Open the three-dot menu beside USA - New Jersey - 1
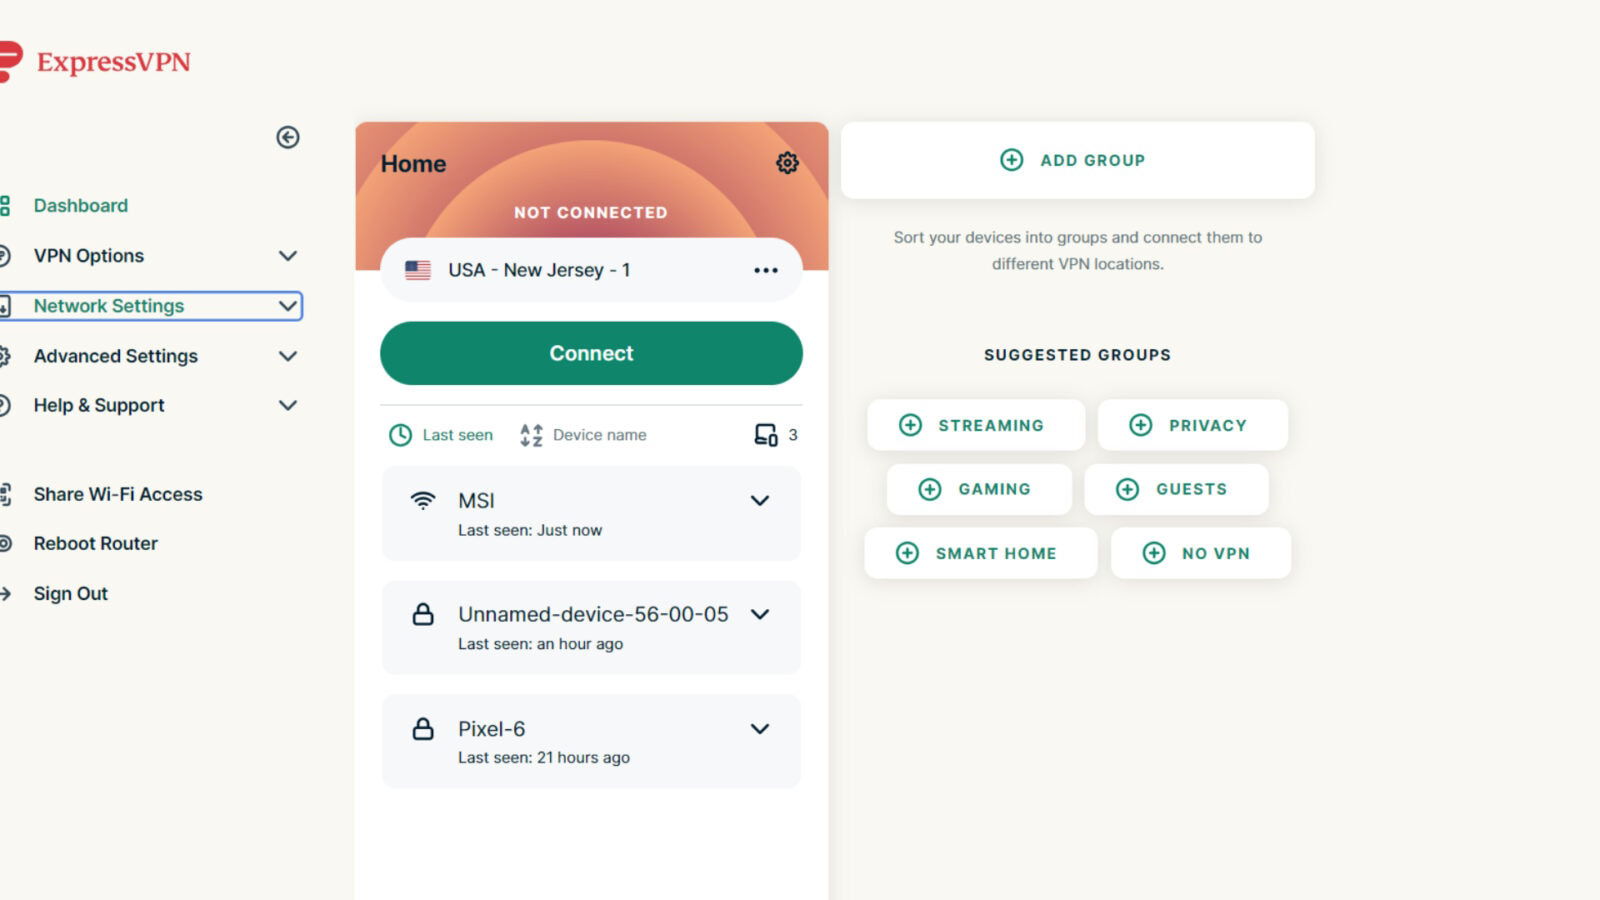The image size is (1600, 900). point(766,270)
